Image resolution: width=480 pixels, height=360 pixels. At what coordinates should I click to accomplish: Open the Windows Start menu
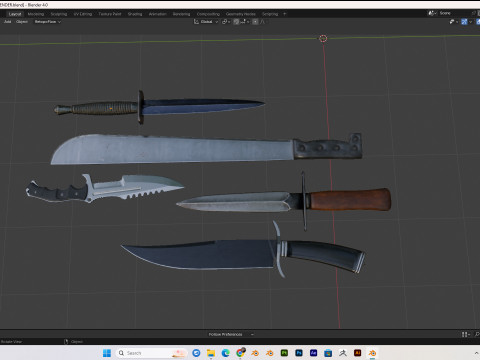107,353
